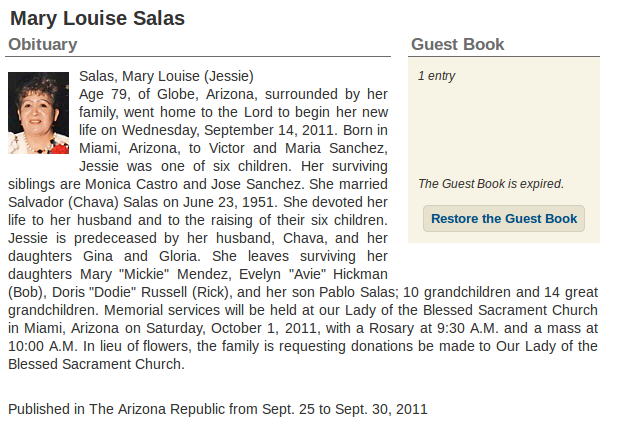Click the name Pablo Salas in the obituary
This screenshot has width=619, height=435.
click(357, 292)
